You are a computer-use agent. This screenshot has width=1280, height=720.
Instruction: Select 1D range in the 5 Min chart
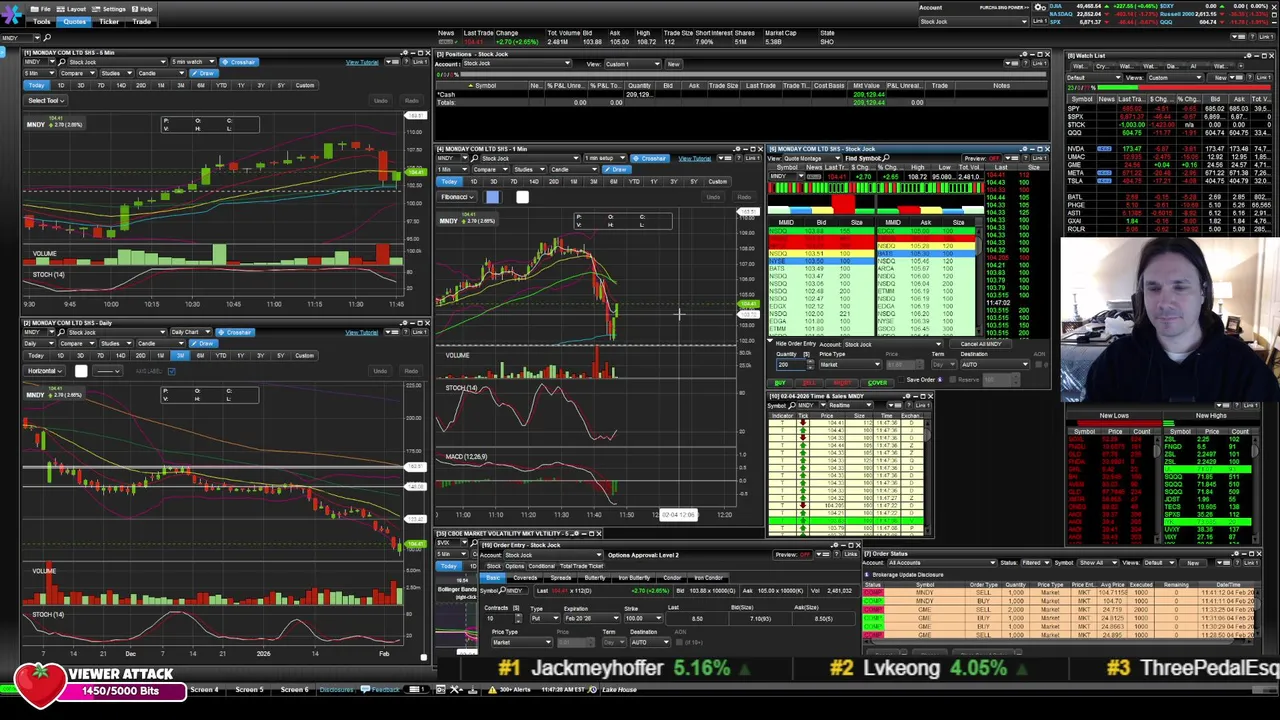(x=61, y=85)
